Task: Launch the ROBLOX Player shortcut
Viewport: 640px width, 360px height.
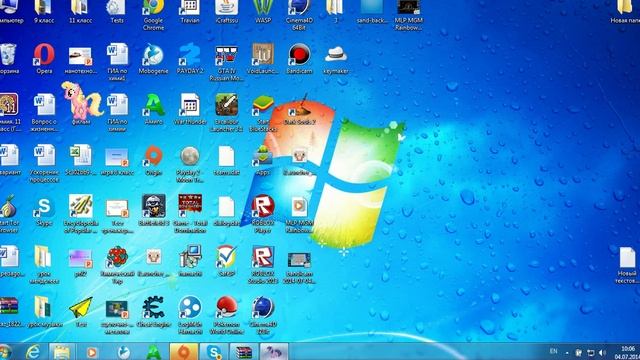Action: tap(263, 214)
